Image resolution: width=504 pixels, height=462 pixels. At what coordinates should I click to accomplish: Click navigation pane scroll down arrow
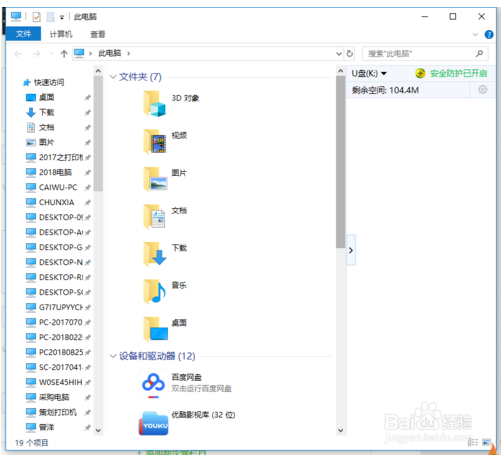[98, 430]
